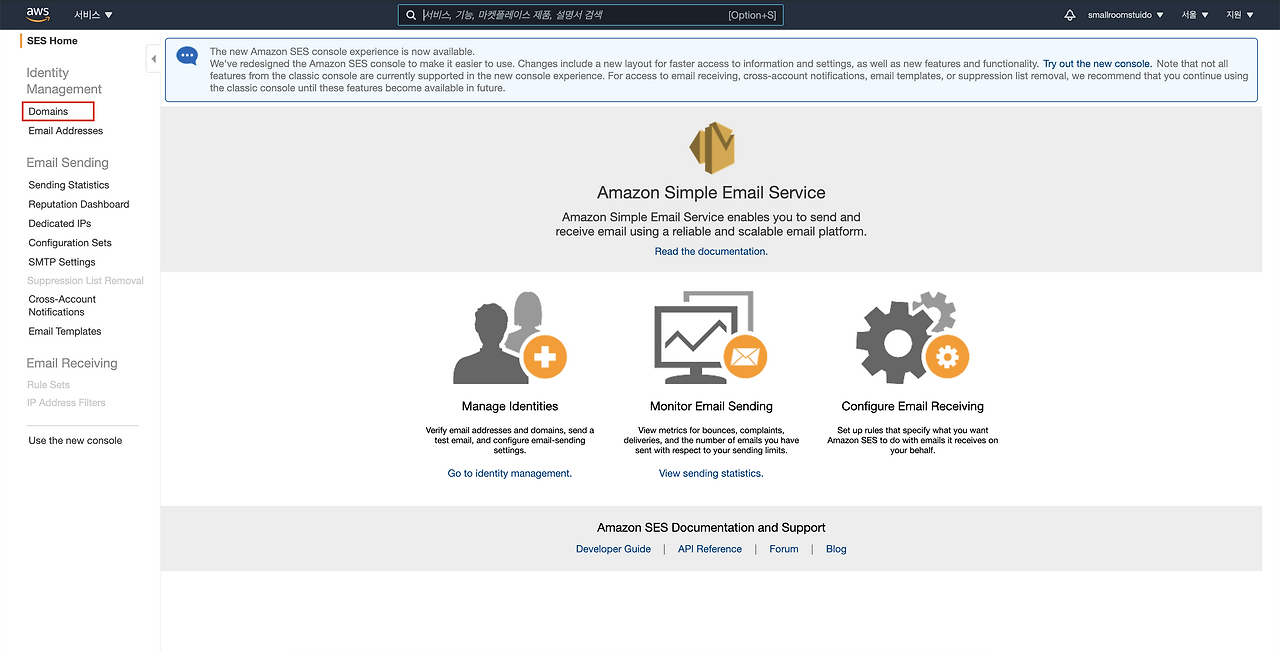Click the Amazon SES gold logo
1280x653 pixels.
pos(712,148)
